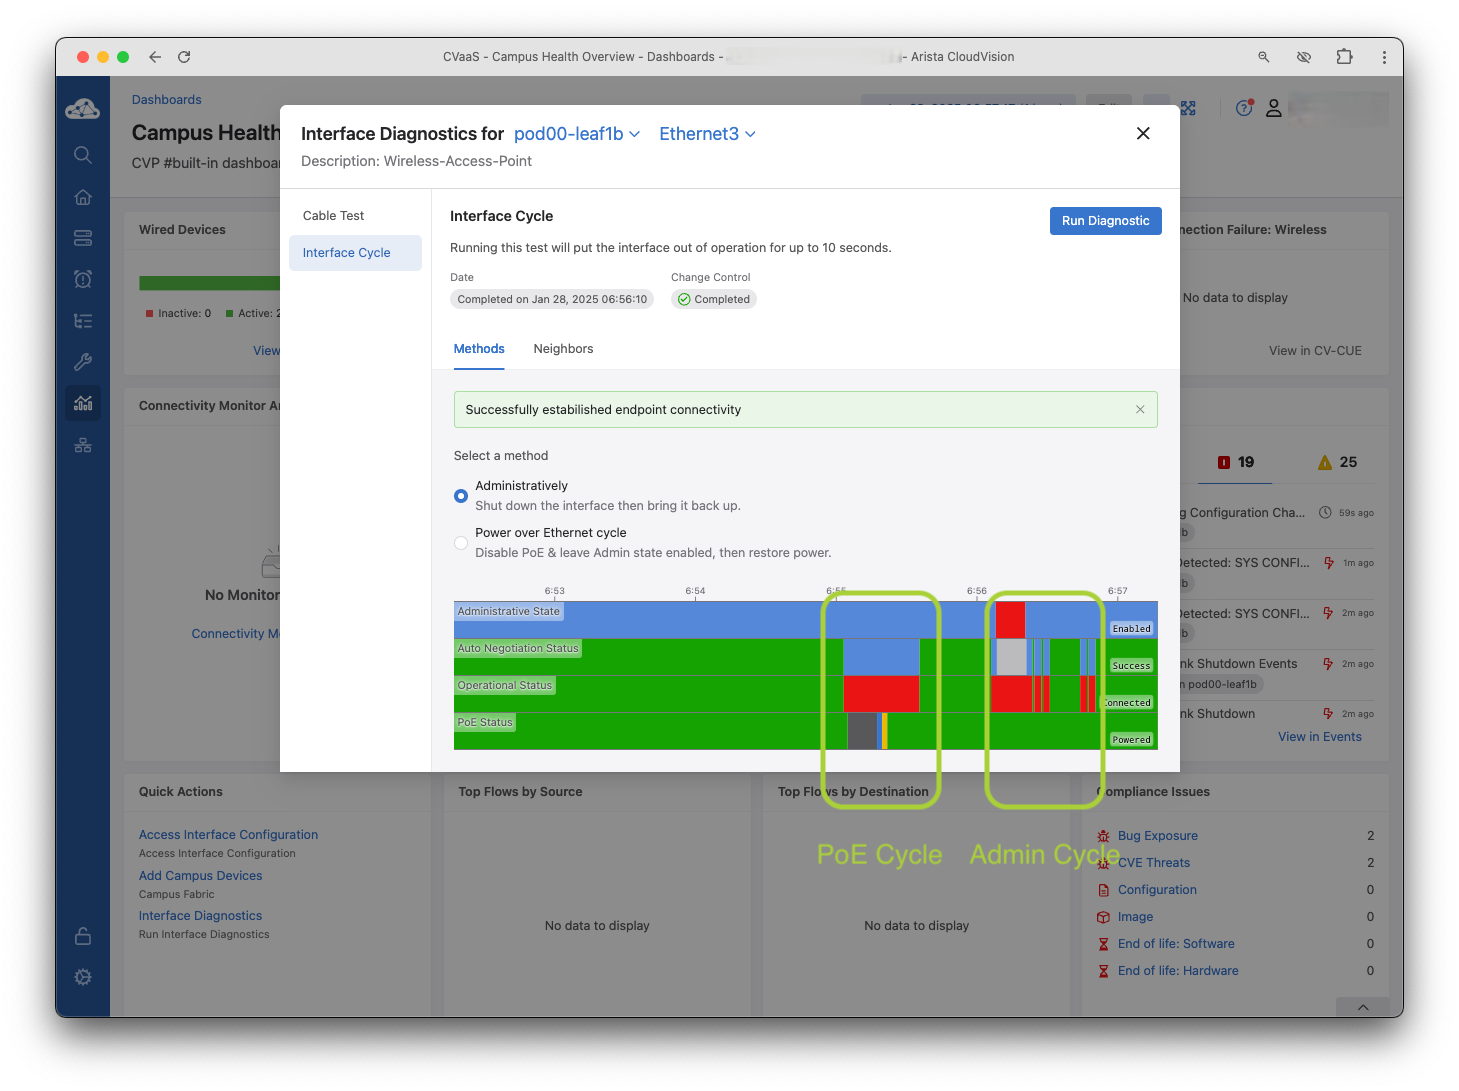Switch to the Neighbors tab
1459x1091 pixels.
pos(563,349)
